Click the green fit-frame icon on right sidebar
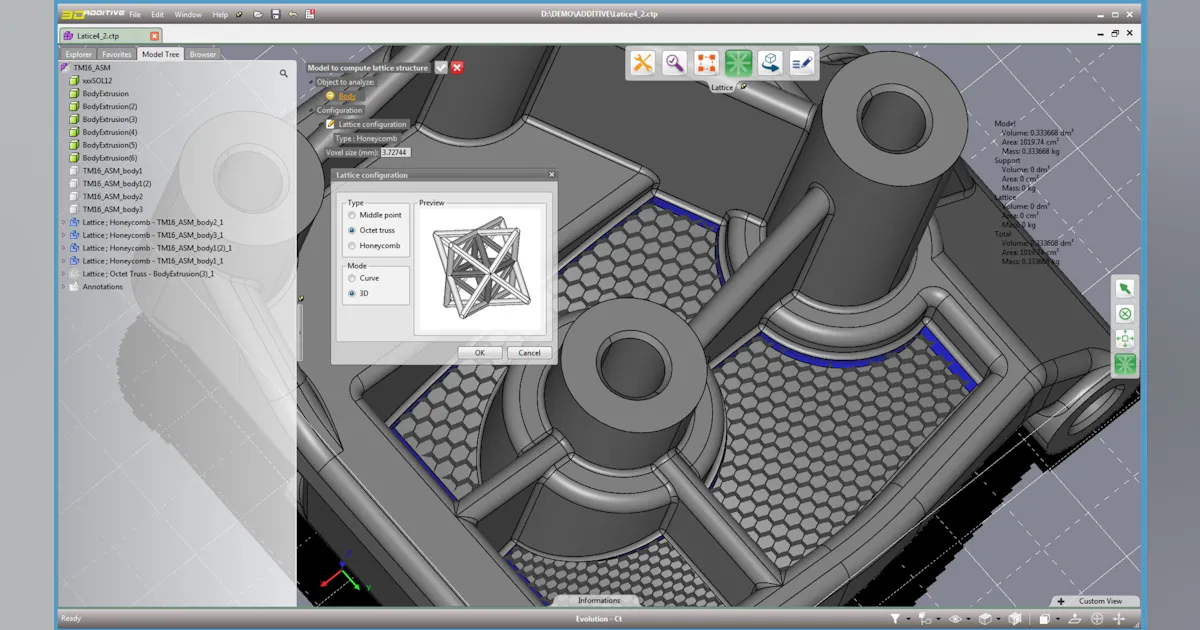 coord(1125,338)
